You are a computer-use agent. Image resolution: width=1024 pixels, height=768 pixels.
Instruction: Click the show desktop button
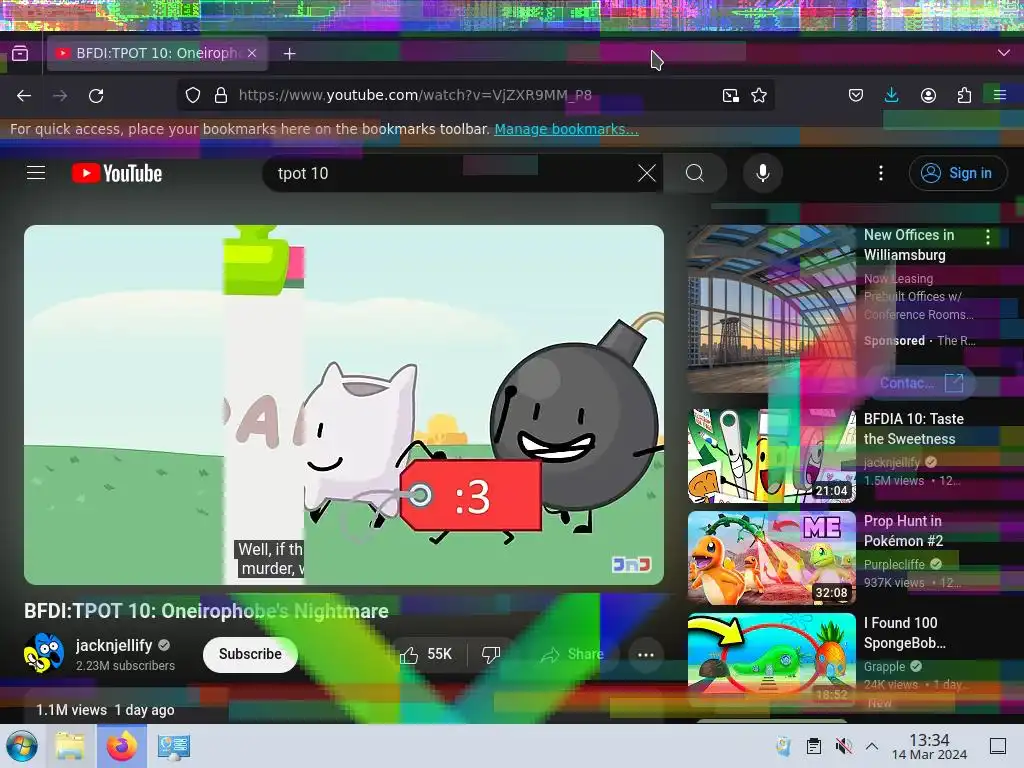coord(998,746)
